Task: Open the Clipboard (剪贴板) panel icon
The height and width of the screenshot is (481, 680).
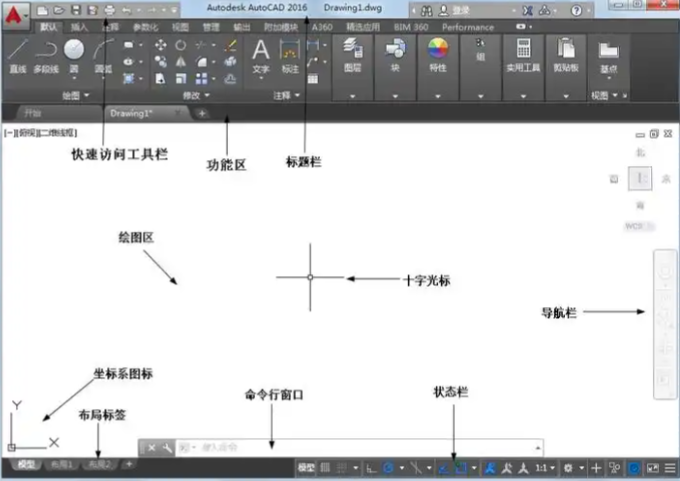Action: coord(566,48)
